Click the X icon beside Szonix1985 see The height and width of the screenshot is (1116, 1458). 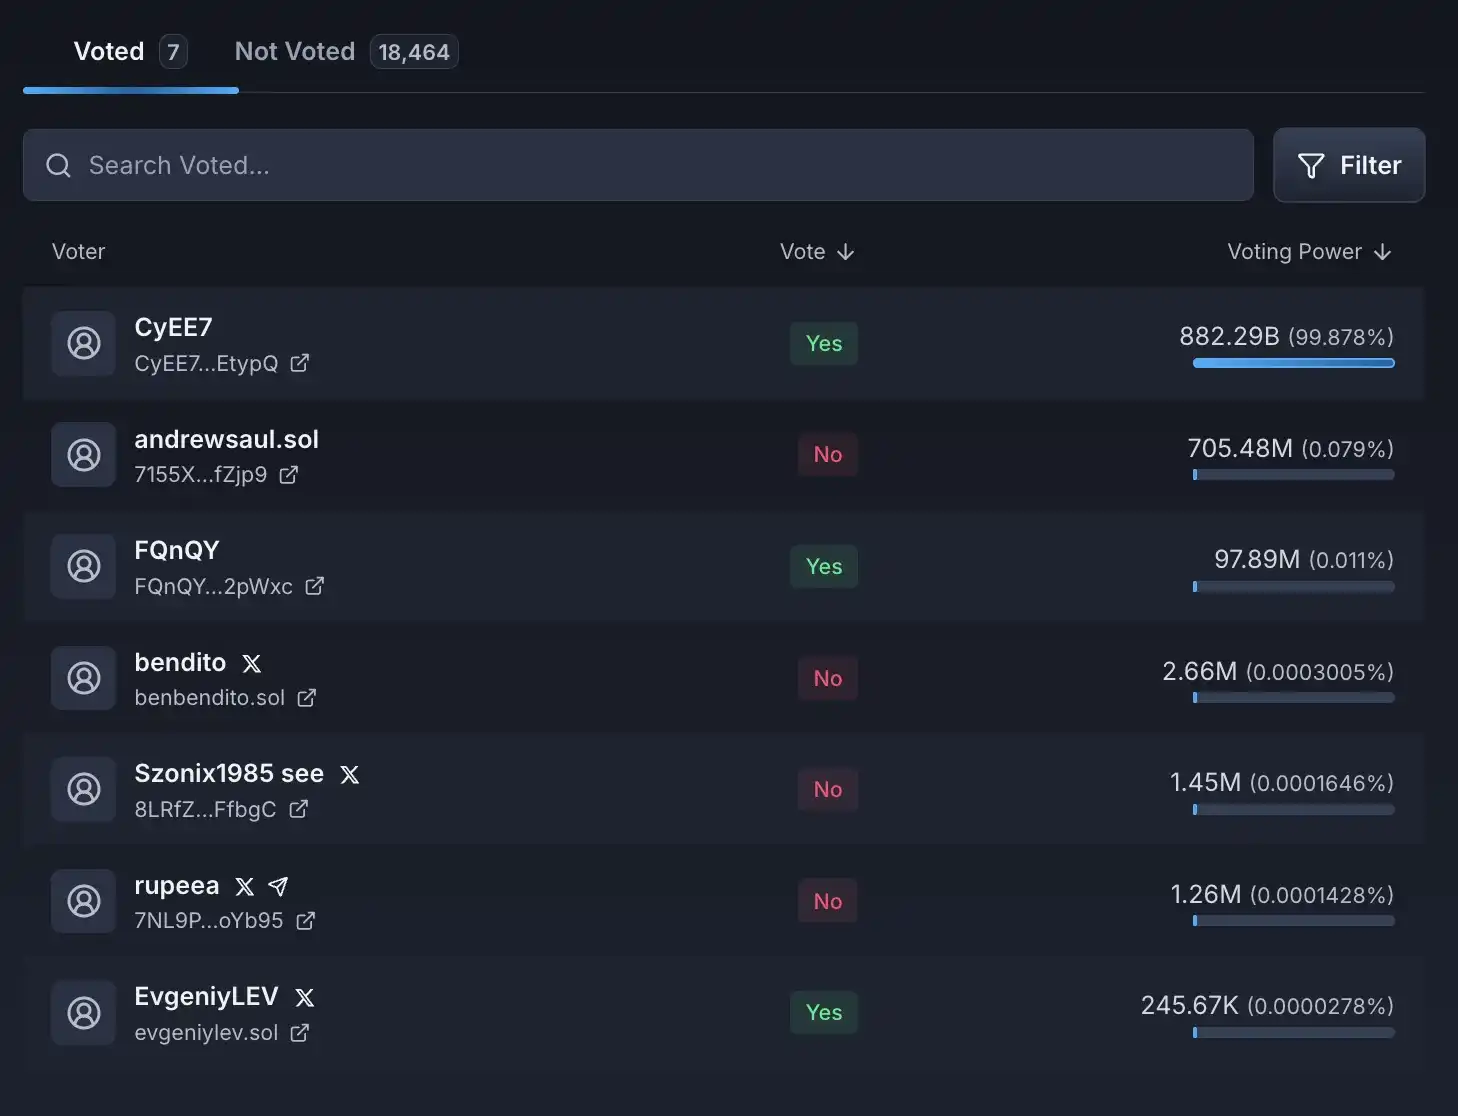coord(349,774)
